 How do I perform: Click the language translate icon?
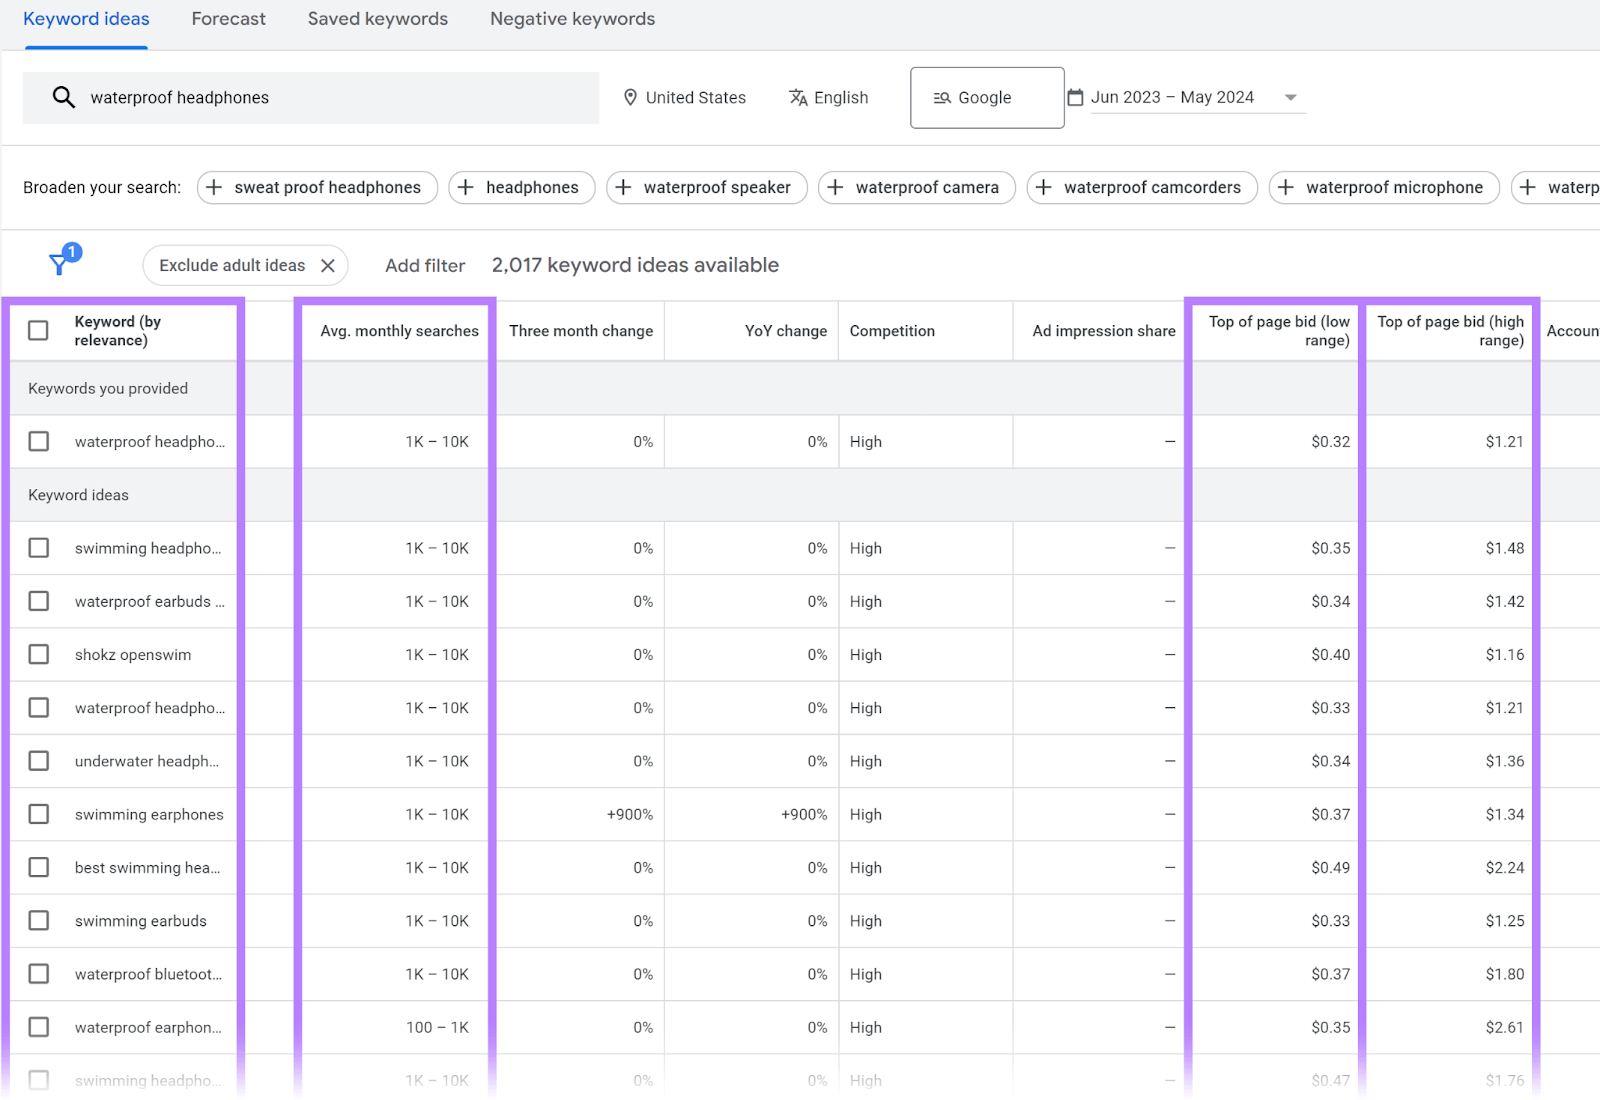(x=798, y=97)
